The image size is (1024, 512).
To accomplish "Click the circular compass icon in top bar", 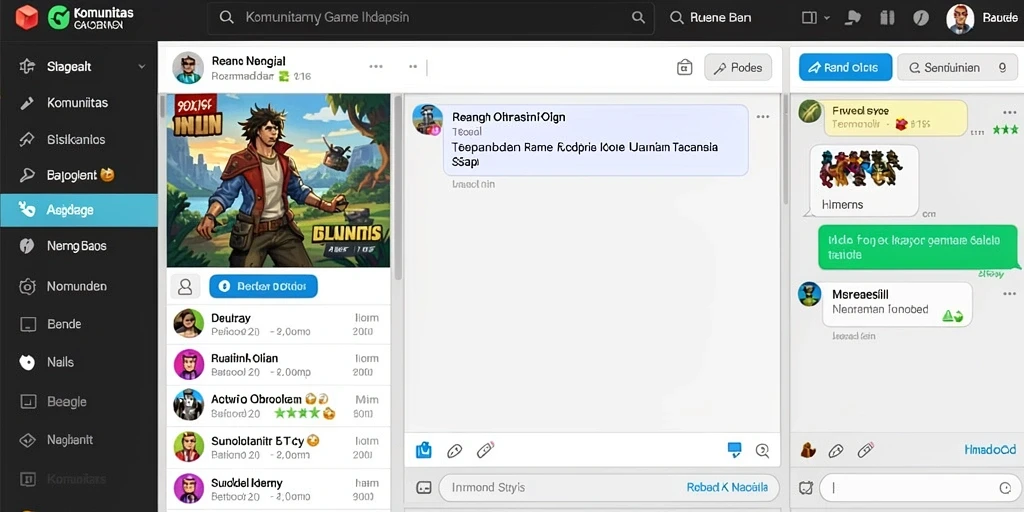I will pos(921,18).
